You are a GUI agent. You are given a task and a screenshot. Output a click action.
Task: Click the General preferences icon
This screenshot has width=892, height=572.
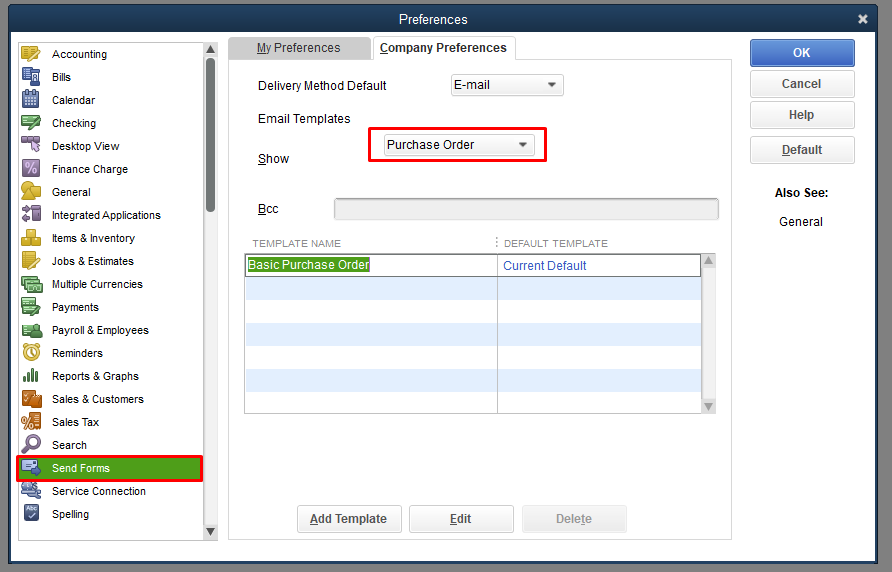coord(31,191)
